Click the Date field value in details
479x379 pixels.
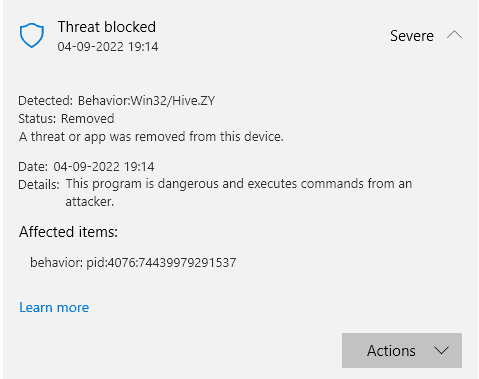[104, 167]
